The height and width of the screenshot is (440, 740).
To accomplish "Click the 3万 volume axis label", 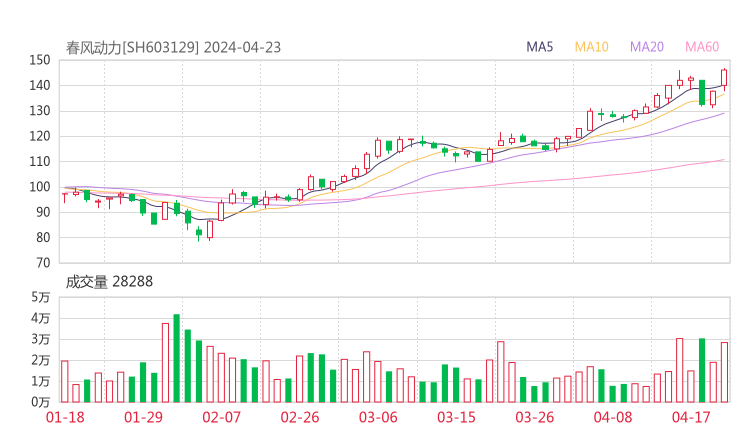I will (41, 339).
